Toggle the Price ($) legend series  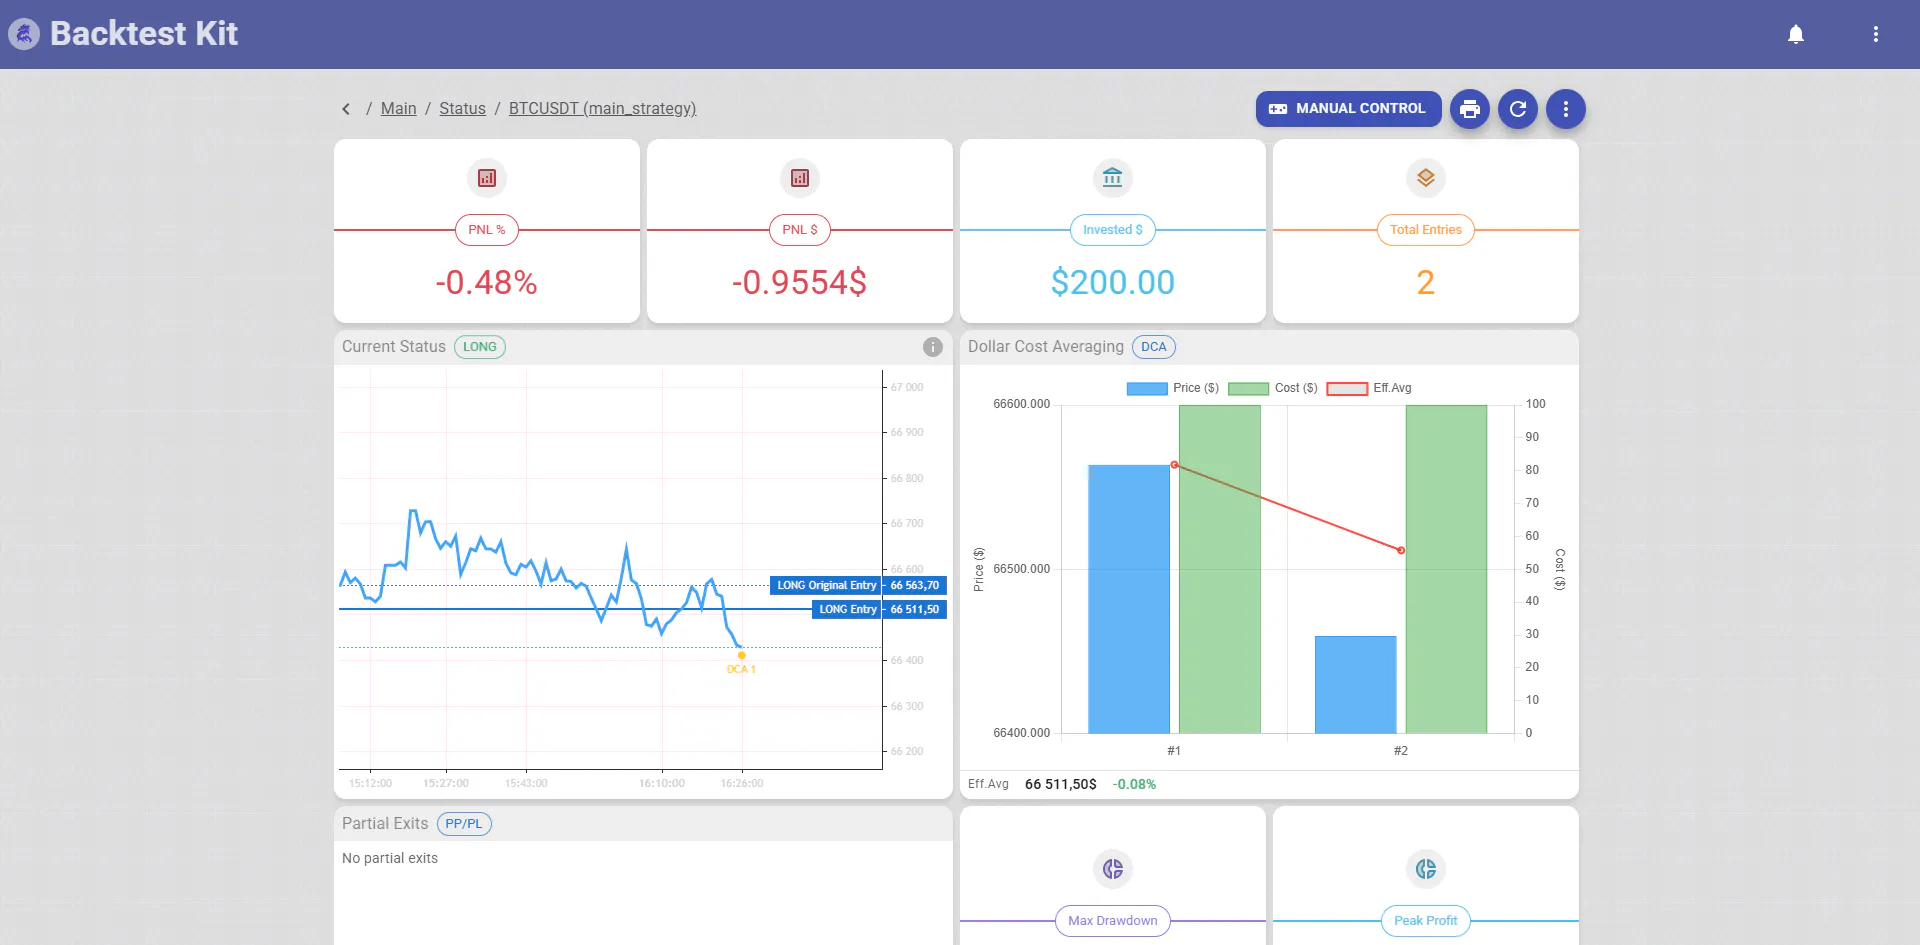tap(1172, 388)
